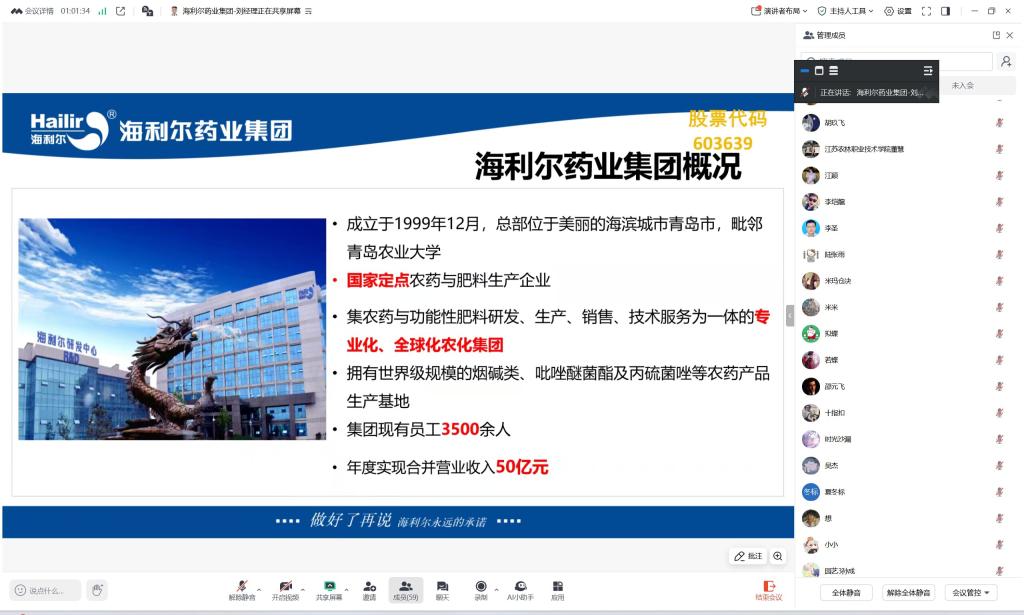This screenshot has width=1024, height=615.
Task: Toggle mute for member 胡玖飞
Action: [x=999, y=123]
